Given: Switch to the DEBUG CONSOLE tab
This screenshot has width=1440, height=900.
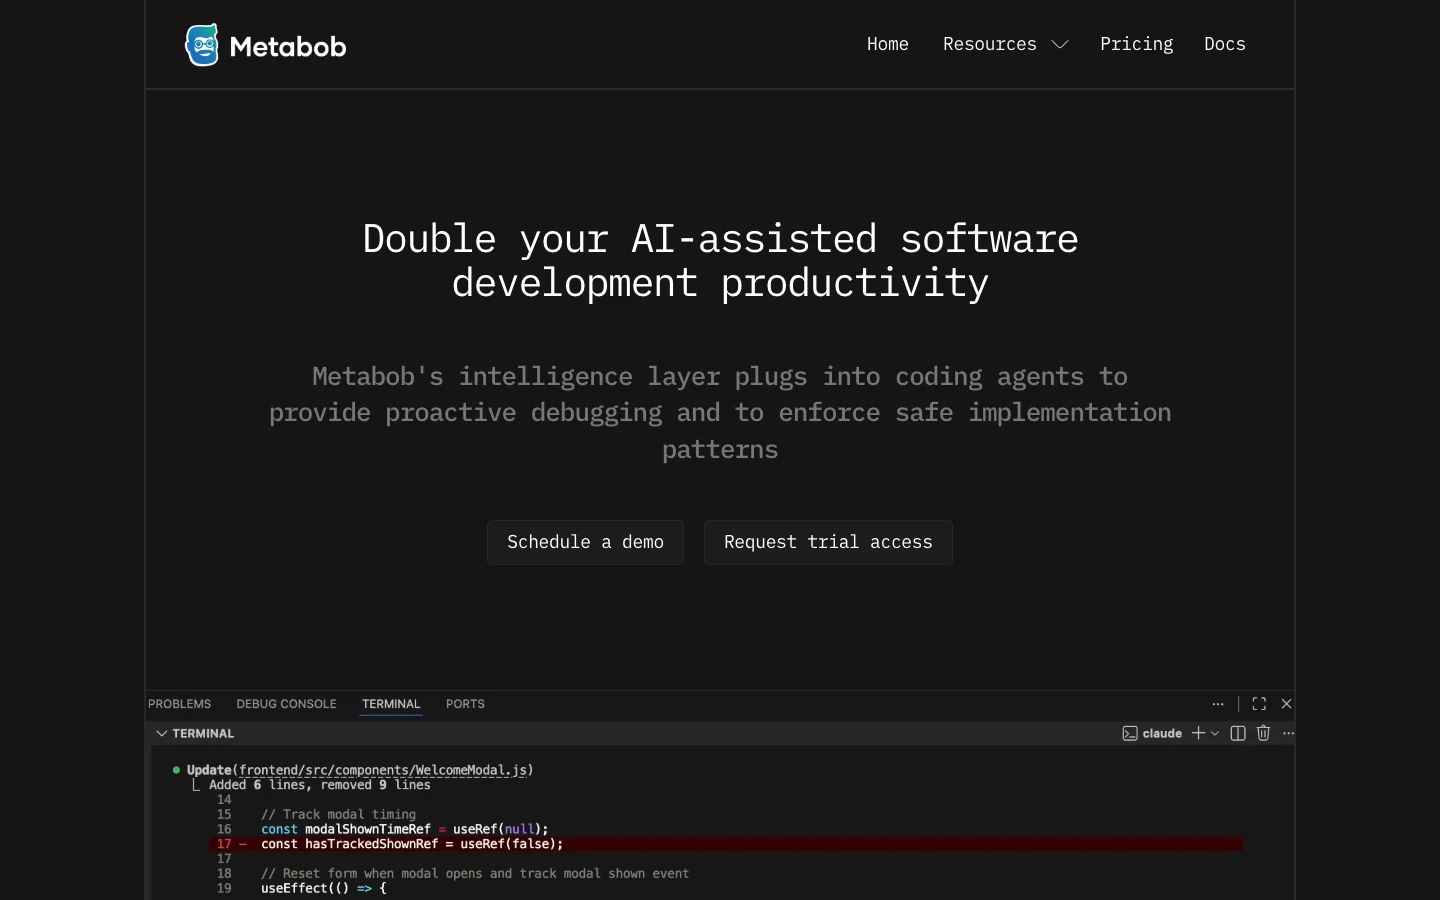Looking at the screenshot, I should point(286,704).
